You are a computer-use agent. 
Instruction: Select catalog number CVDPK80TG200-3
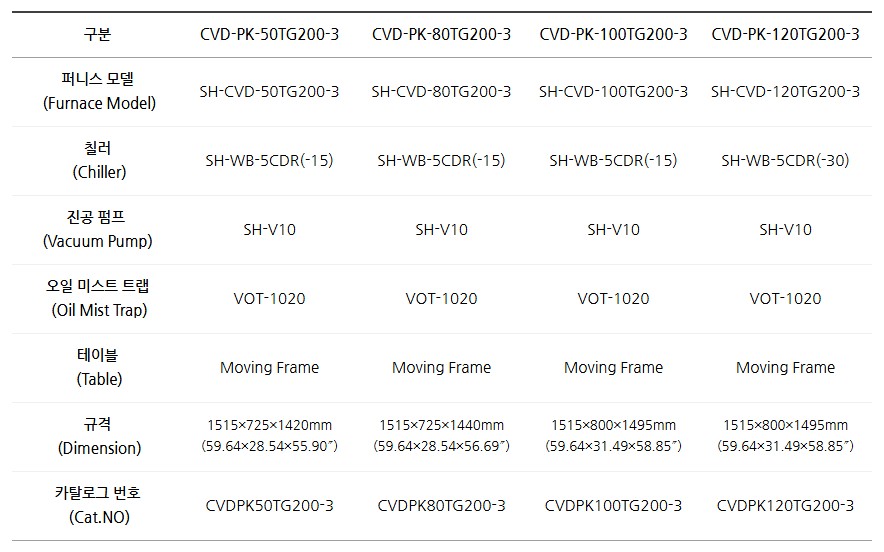pos(441,505)
